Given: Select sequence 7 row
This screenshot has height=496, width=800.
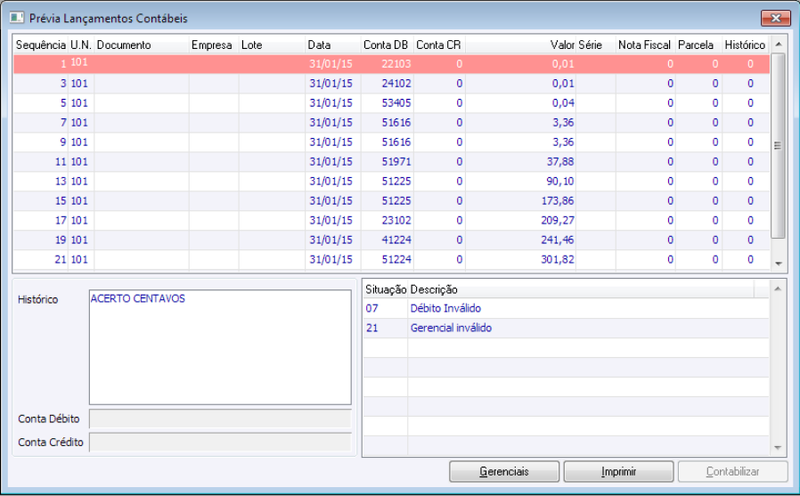Looking at the screenshot, I should click(391, 122).
